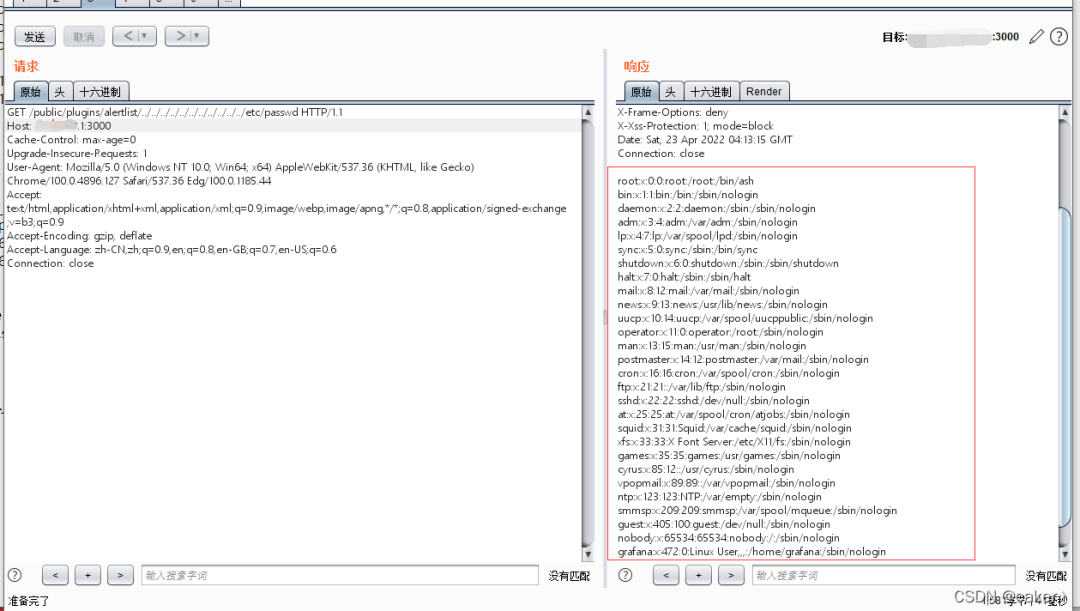The height and width of the screenshot is (611, 1080).
Task: Focus request search input field
Action: pyautogui.click(x=340, y=575)
